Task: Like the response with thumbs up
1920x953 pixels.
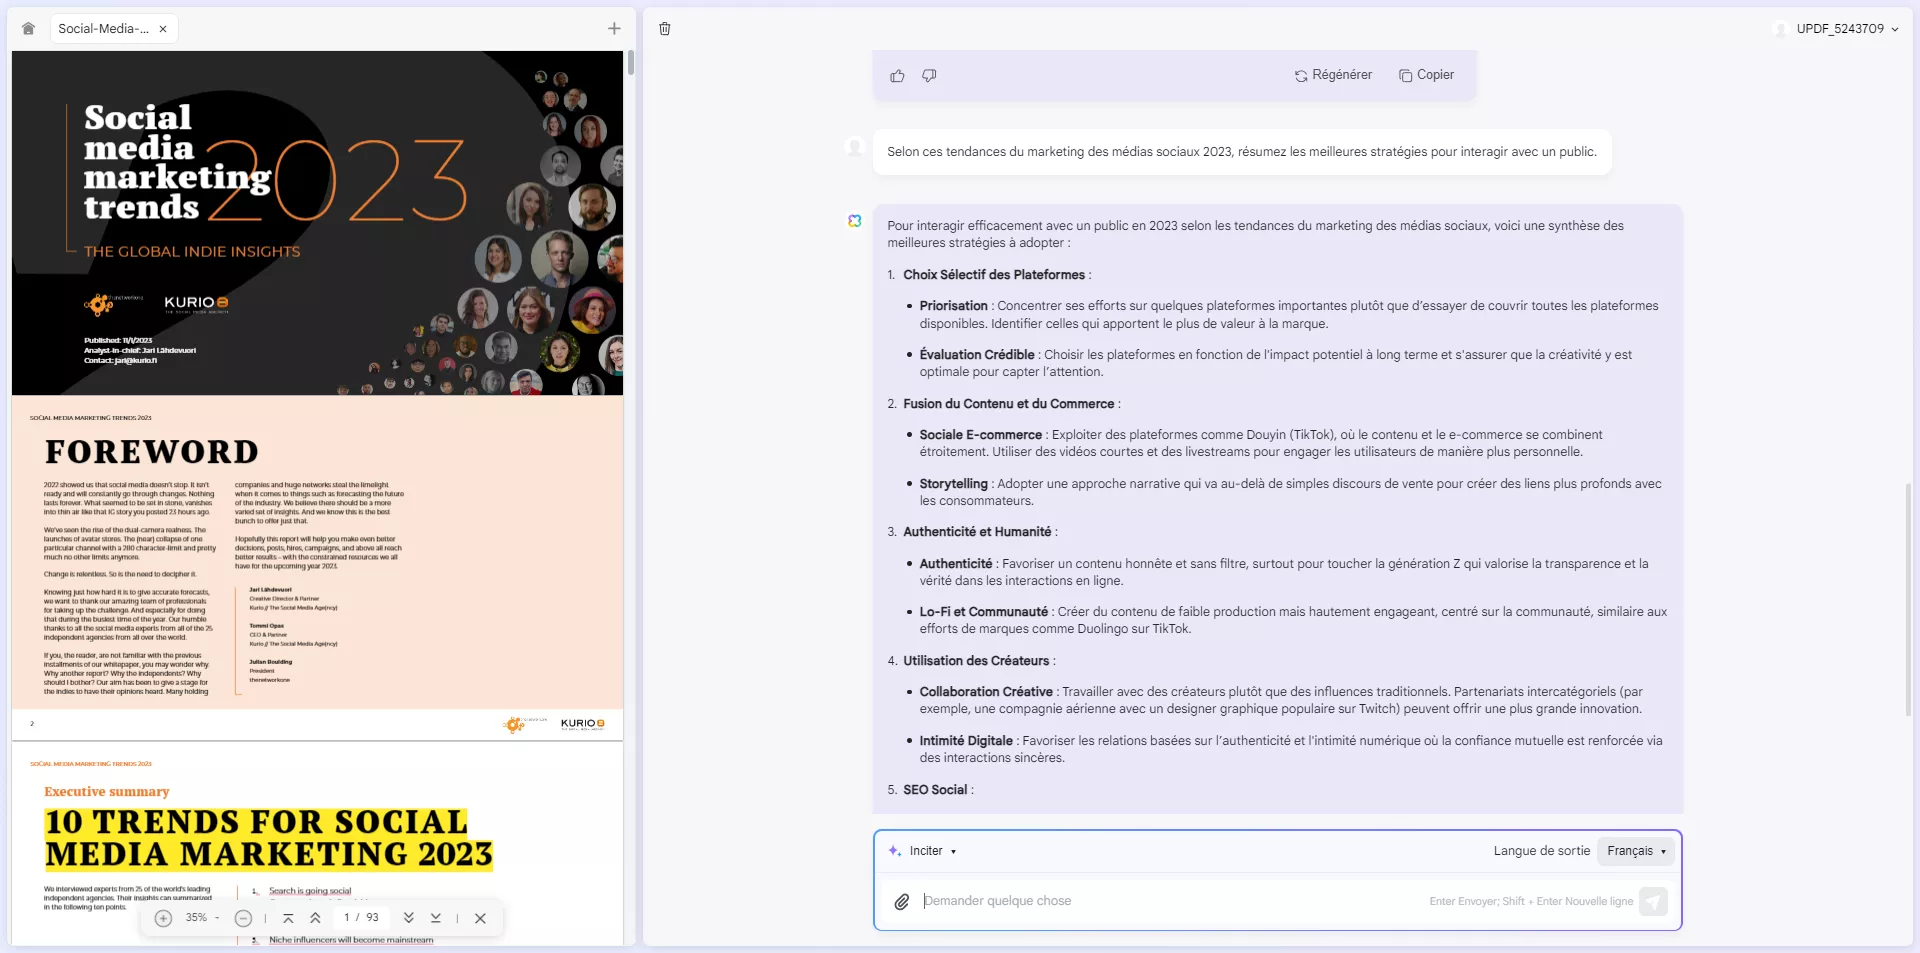Action: click(897, 76)
